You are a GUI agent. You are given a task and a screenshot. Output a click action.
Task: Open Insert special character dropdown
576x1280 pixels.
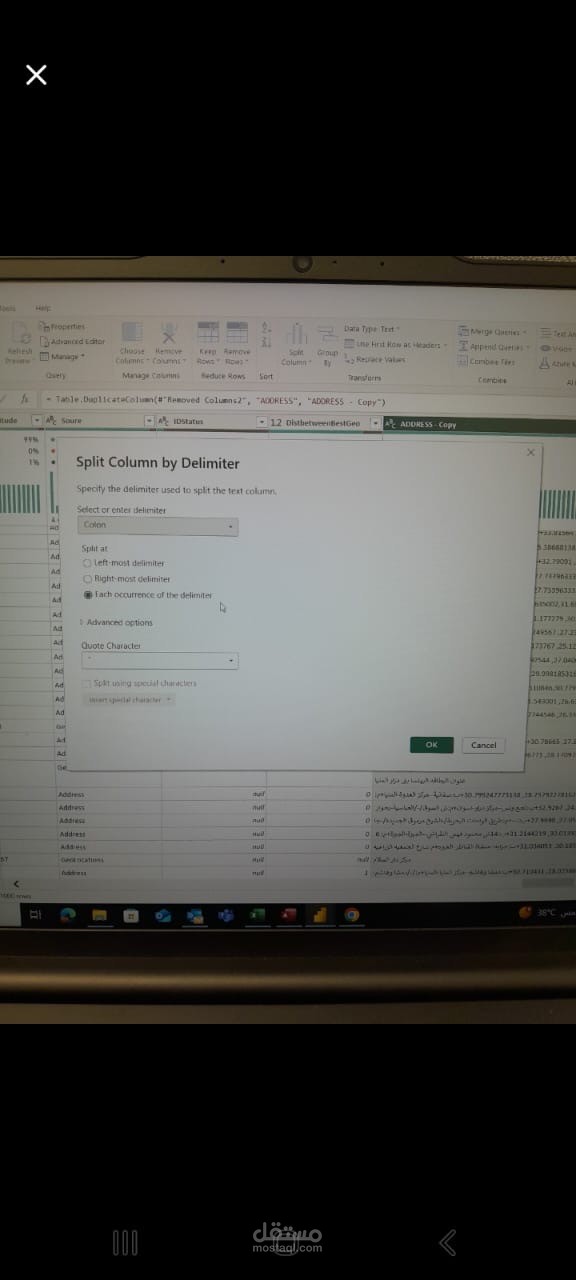127,699
